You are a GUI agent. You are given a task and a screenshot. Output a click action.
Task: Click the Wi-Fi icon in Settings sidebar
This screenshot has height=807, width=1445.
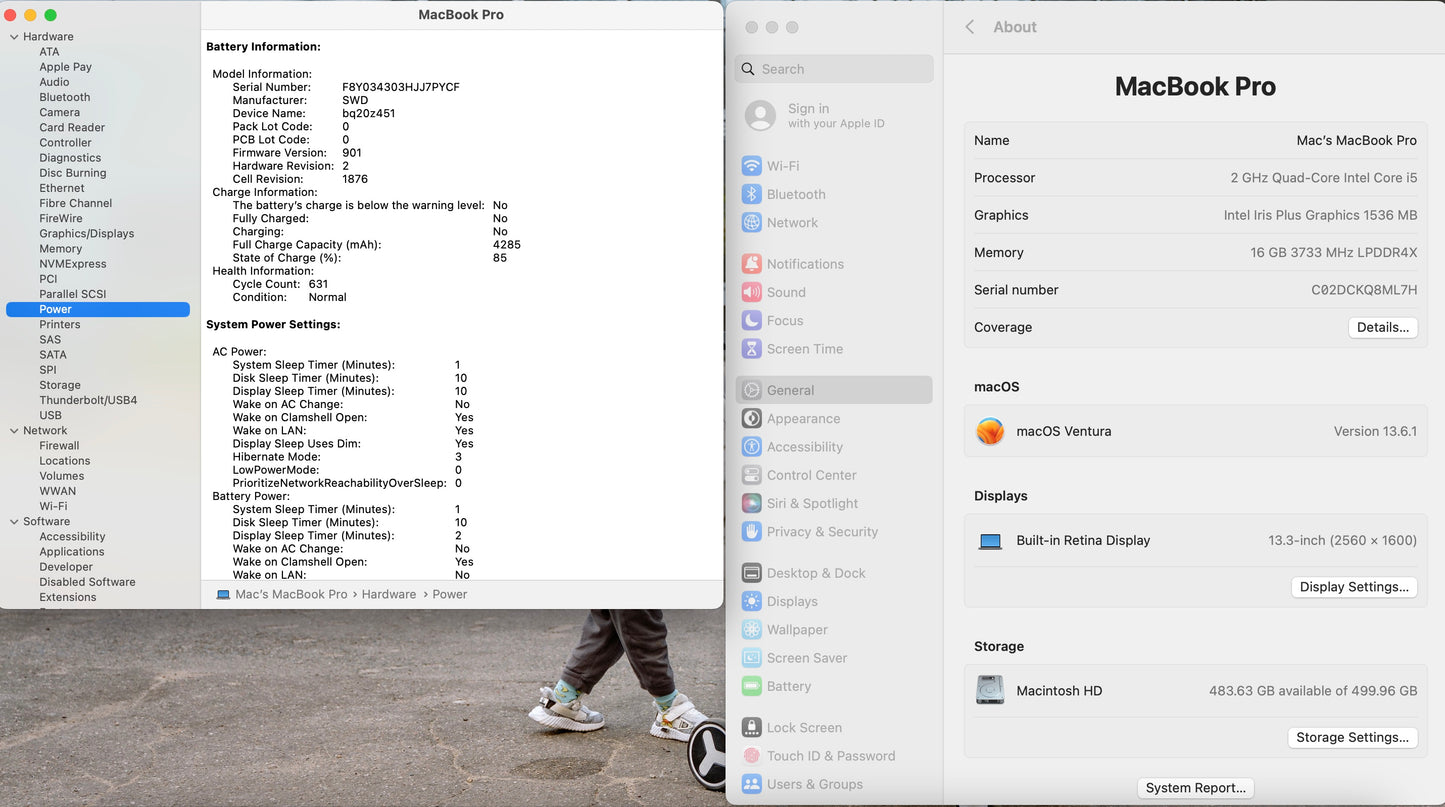coord(752,166)
